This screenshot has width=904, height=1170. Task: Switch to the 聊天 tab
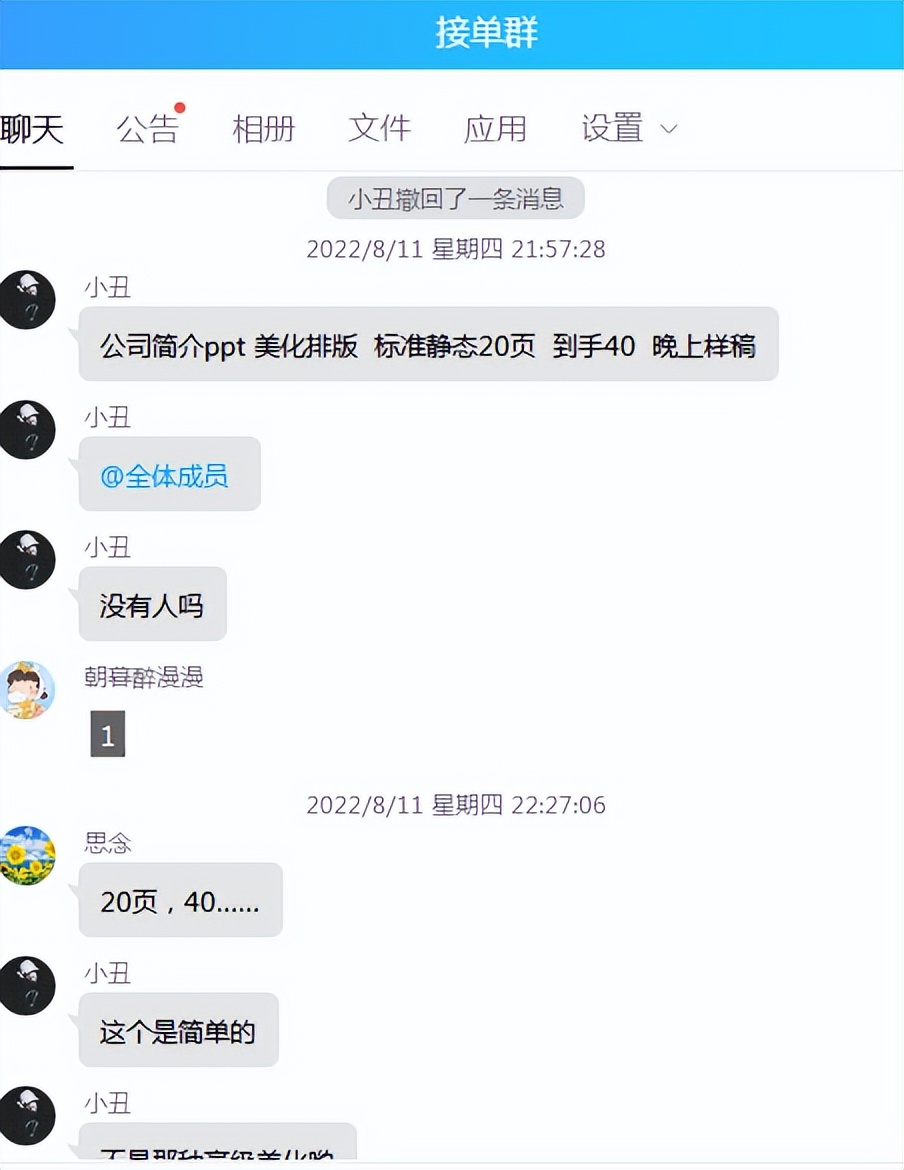[x=33, y=129]
